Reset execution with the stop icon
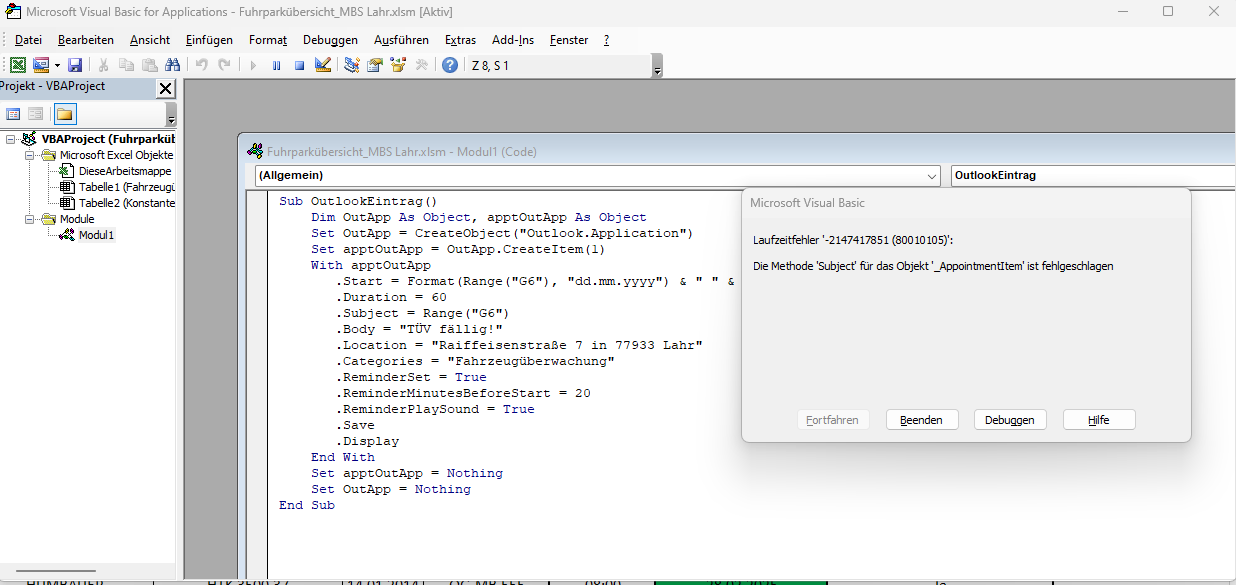The image size is (1236, 585). click(299, 65)
